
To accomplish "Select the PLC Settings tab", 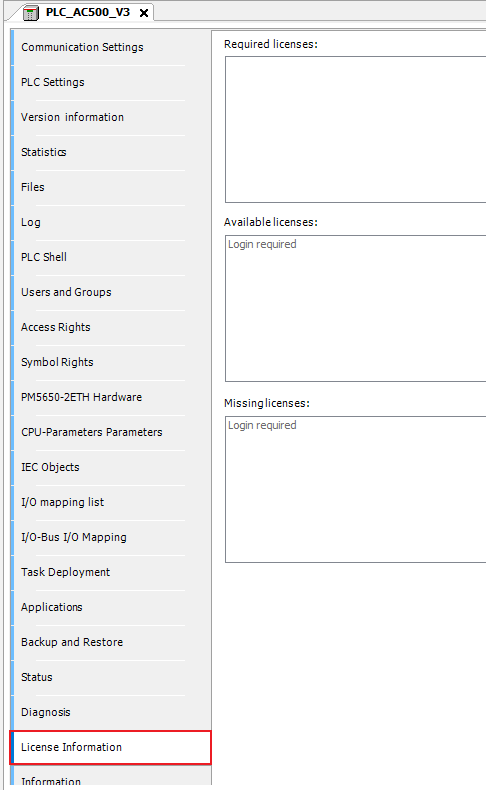I will (52, 82).
